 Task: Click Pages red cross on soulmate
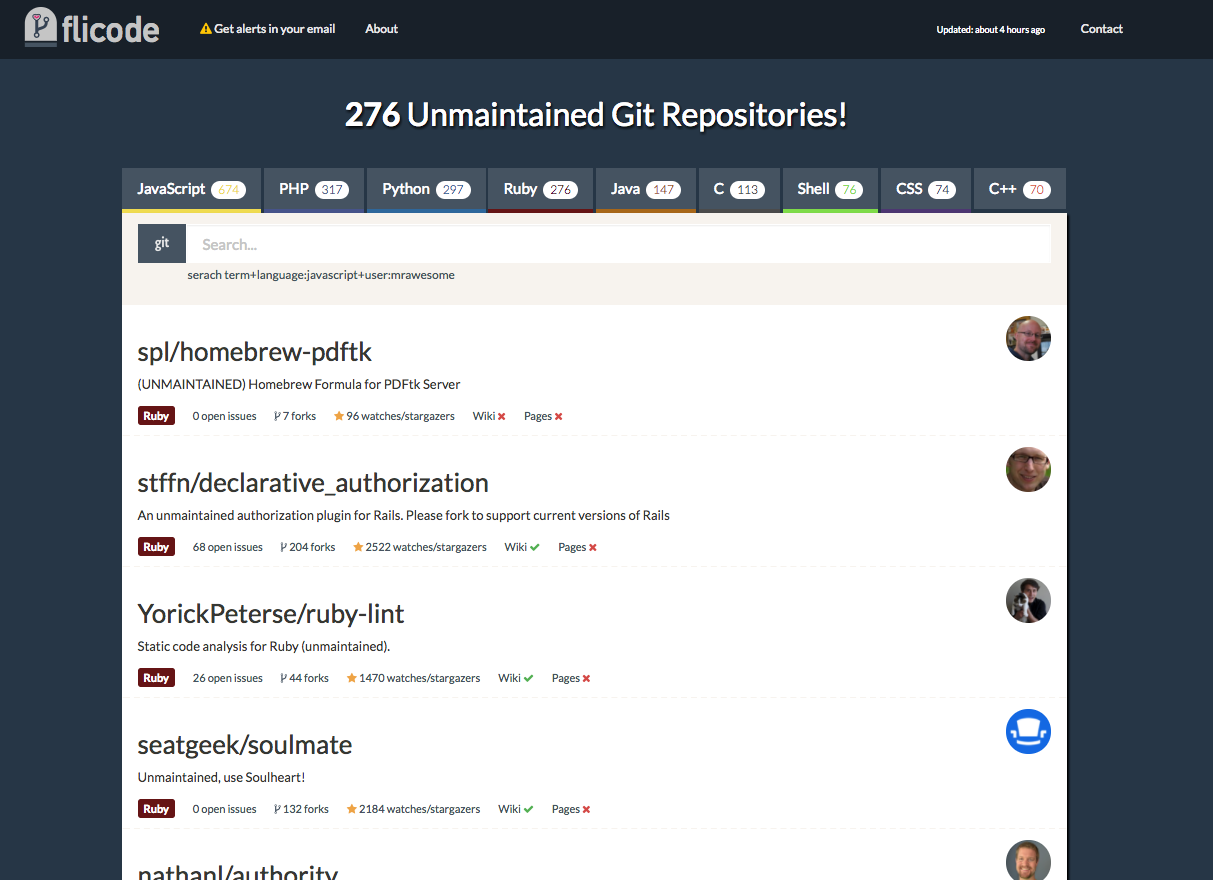point(586,809)
